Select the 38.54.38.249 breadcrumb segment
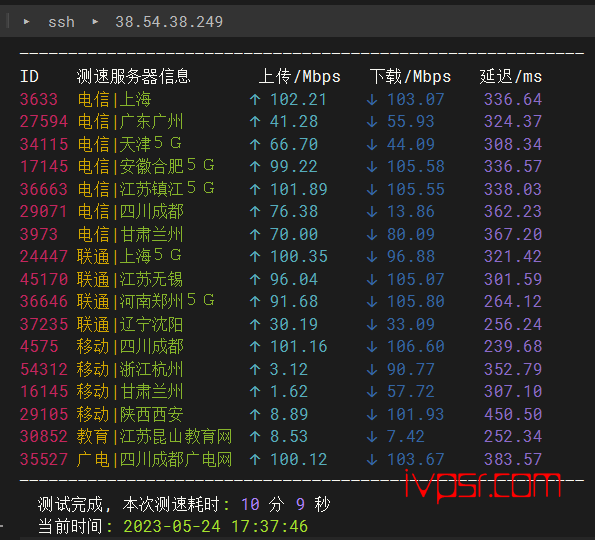The image size is (595, 540). 169,22
